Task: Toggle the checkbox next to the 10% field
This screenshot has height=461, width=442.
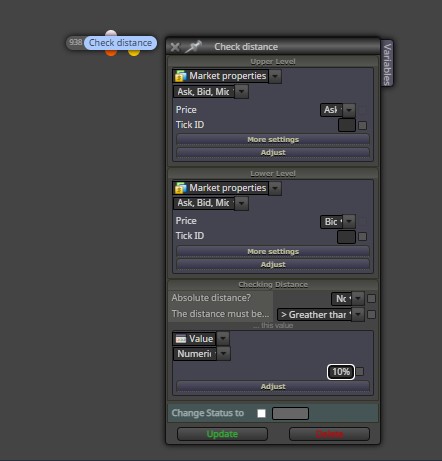Action: [x=360, y=372]
